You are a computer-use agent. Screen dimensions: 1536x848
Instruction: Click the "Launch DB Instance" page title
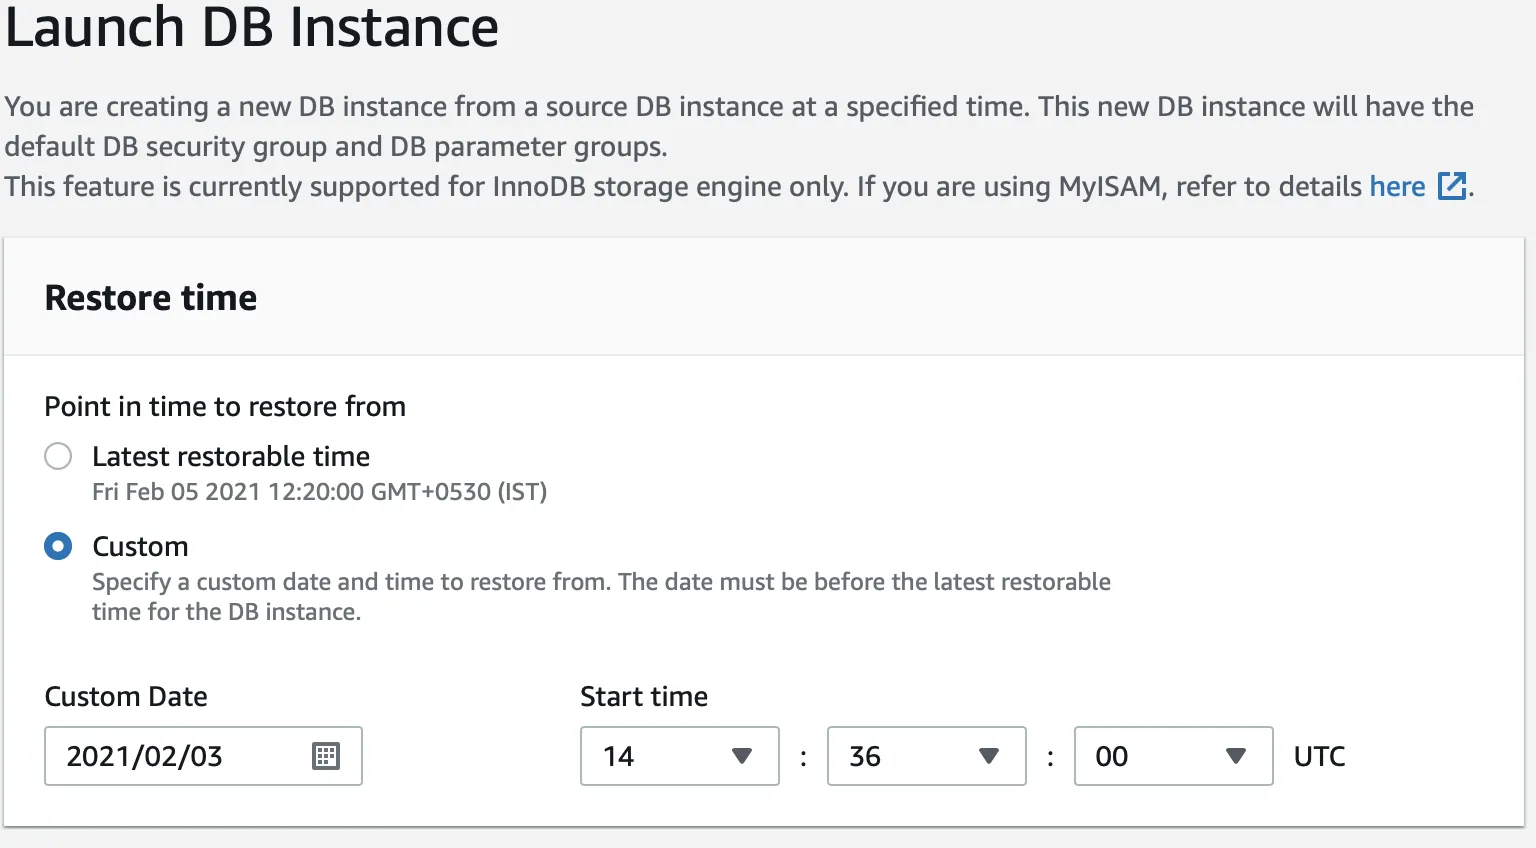(252, 28)
